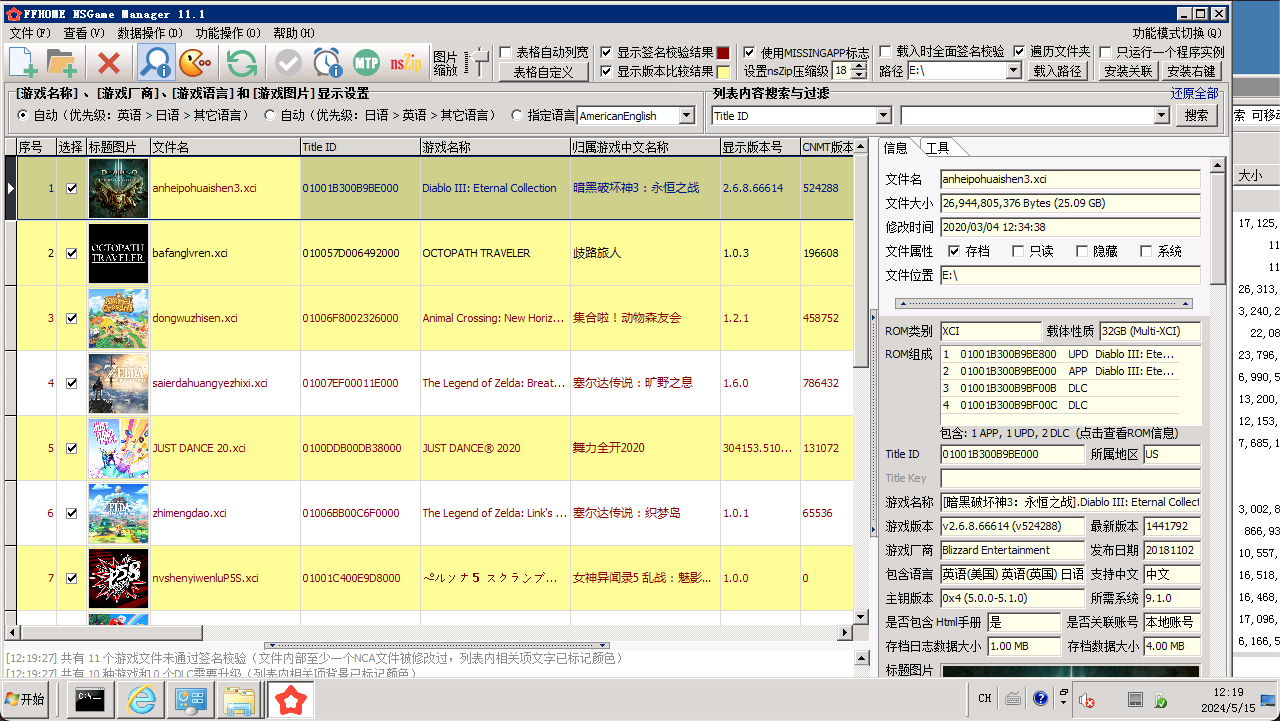The width and height of the screenshot is (1280, 721).
Task: Click the green MTP icon
Action: 366,63
